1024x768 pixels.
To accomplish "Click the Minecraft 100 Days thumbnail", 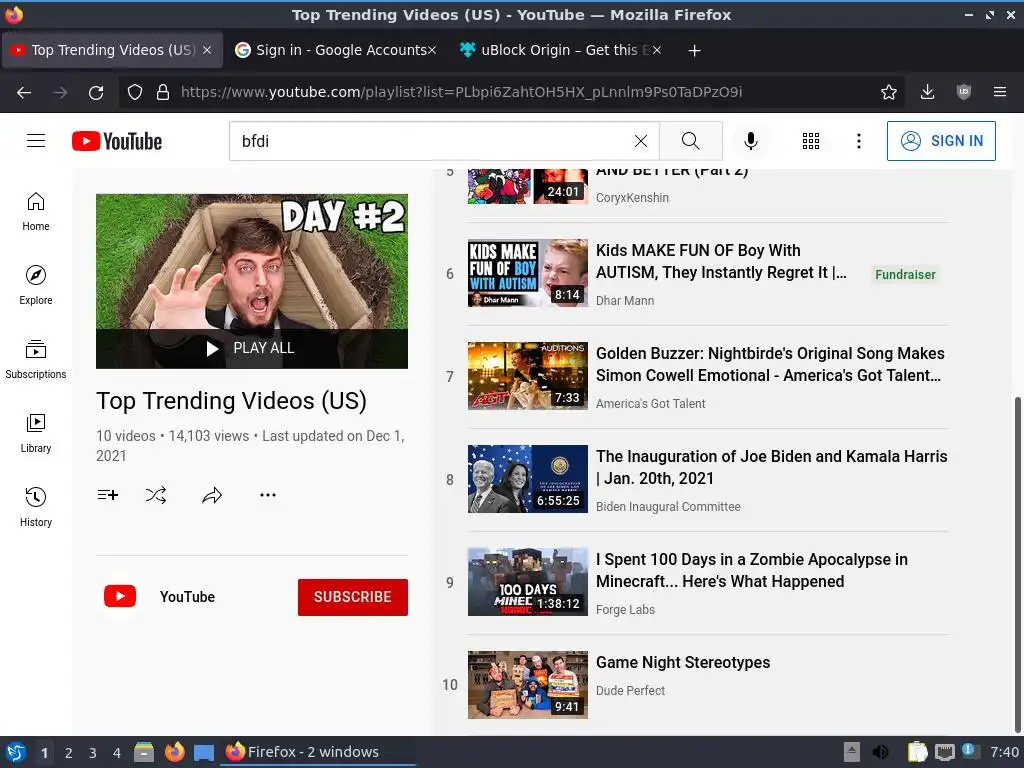I will coord(528,582).
